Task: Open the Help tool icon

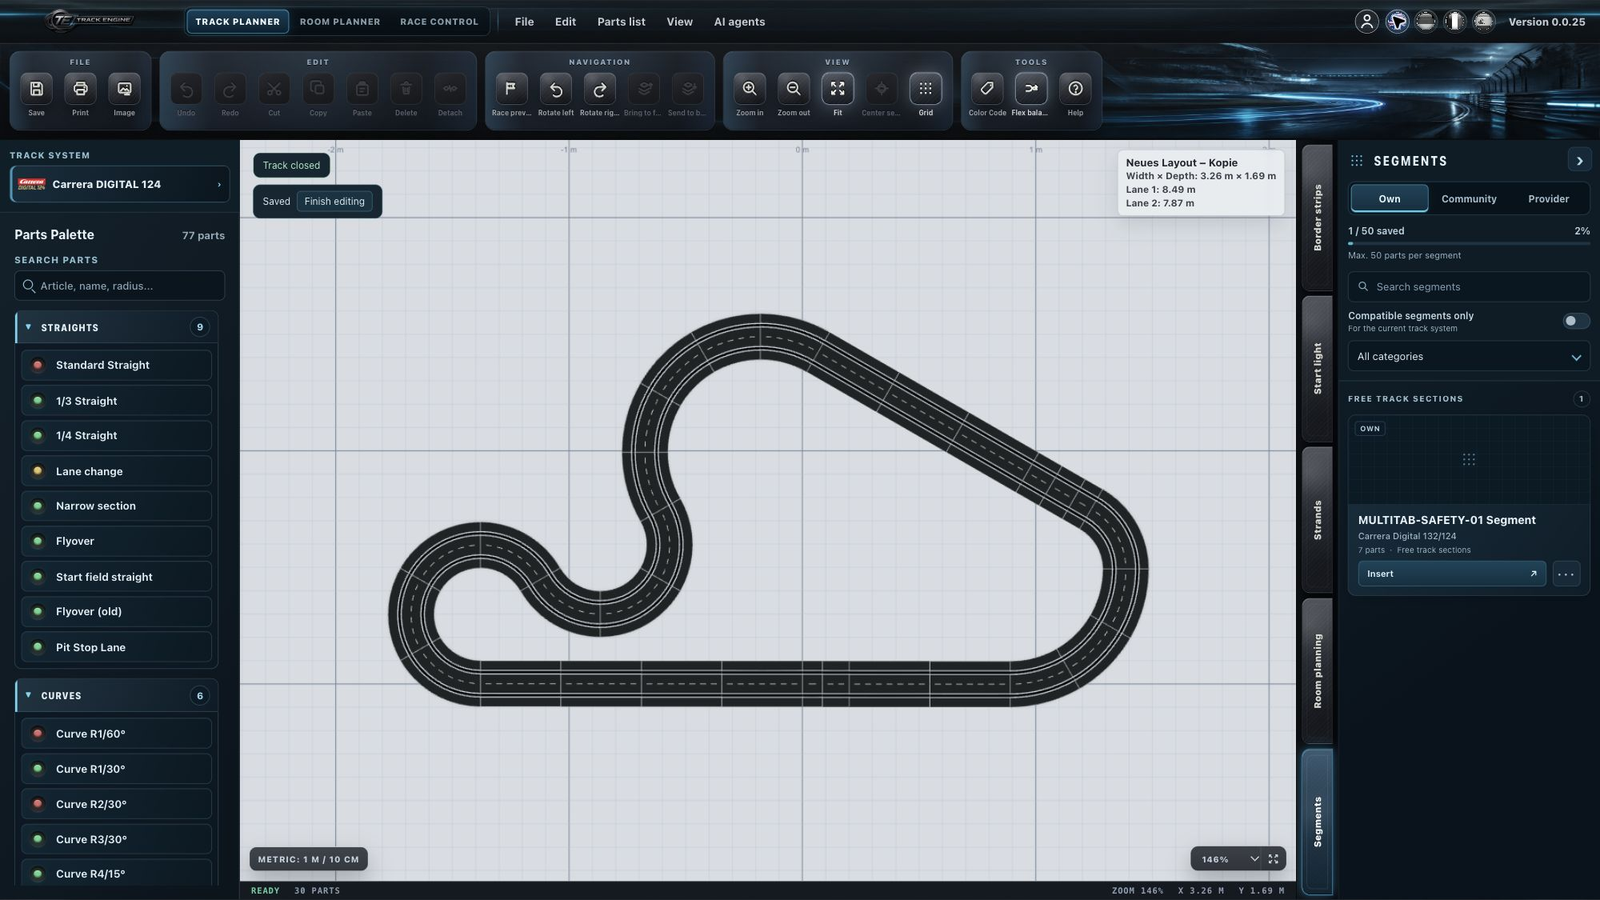Action: 1075,89
